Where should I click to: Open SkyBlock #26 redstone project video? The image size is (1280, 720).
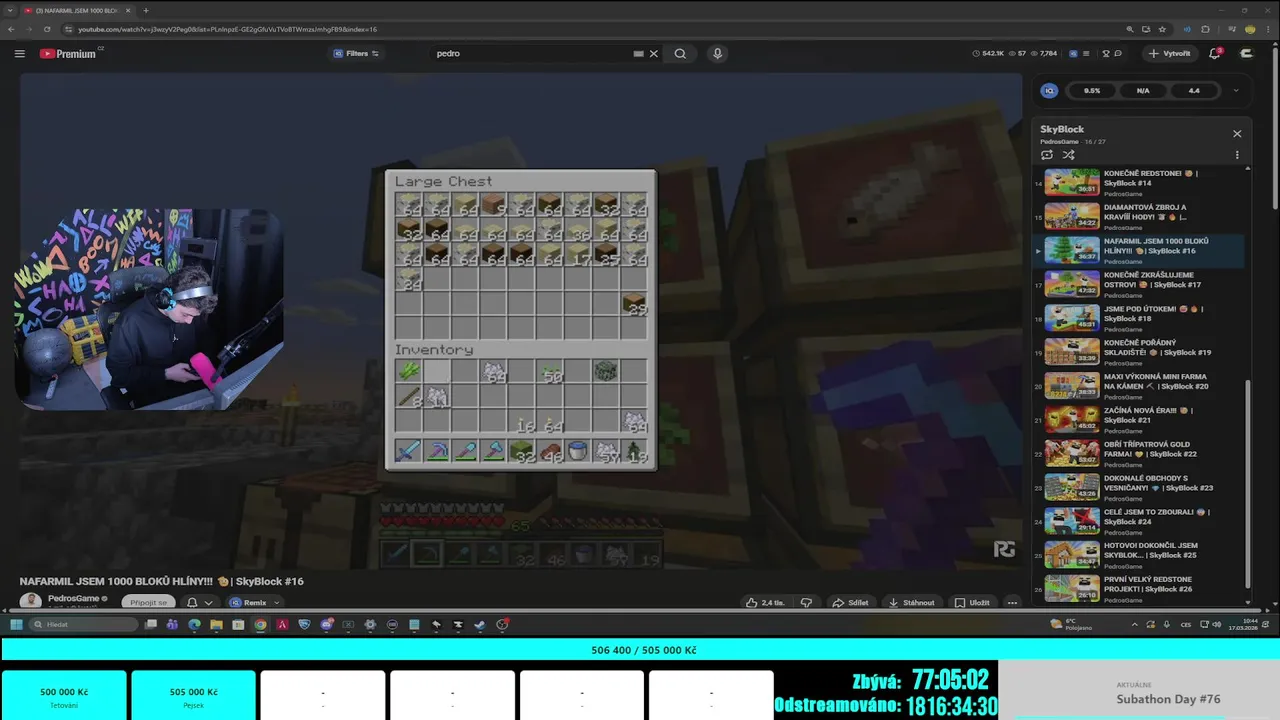[x=1140, y=588]
